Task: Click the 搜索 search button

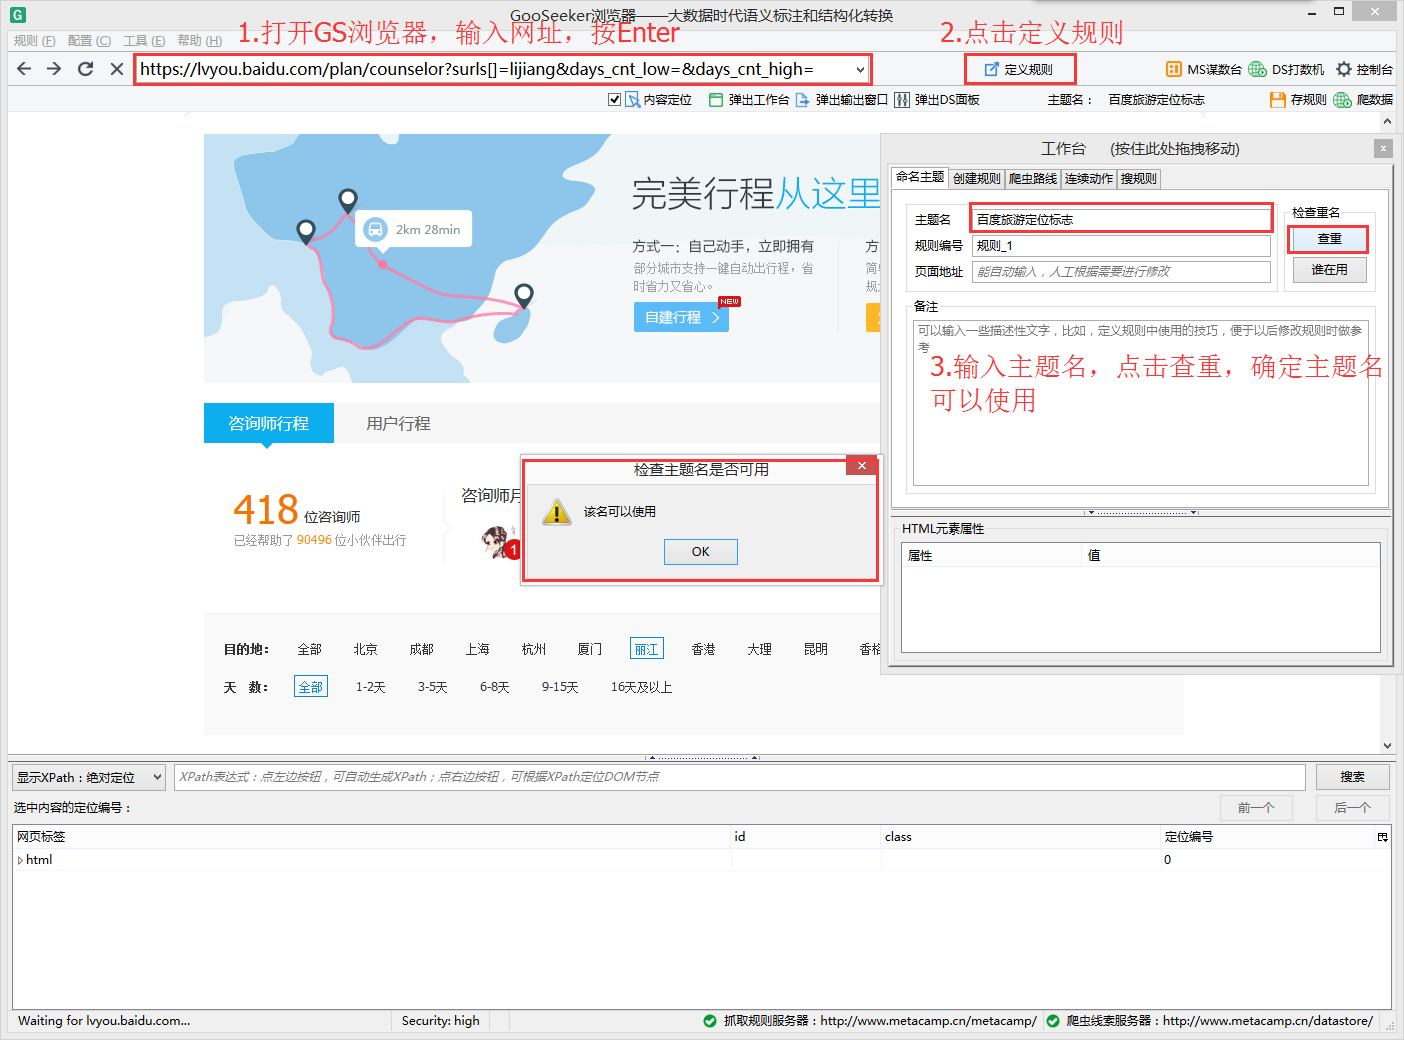Action: [x=1352, y=777]
